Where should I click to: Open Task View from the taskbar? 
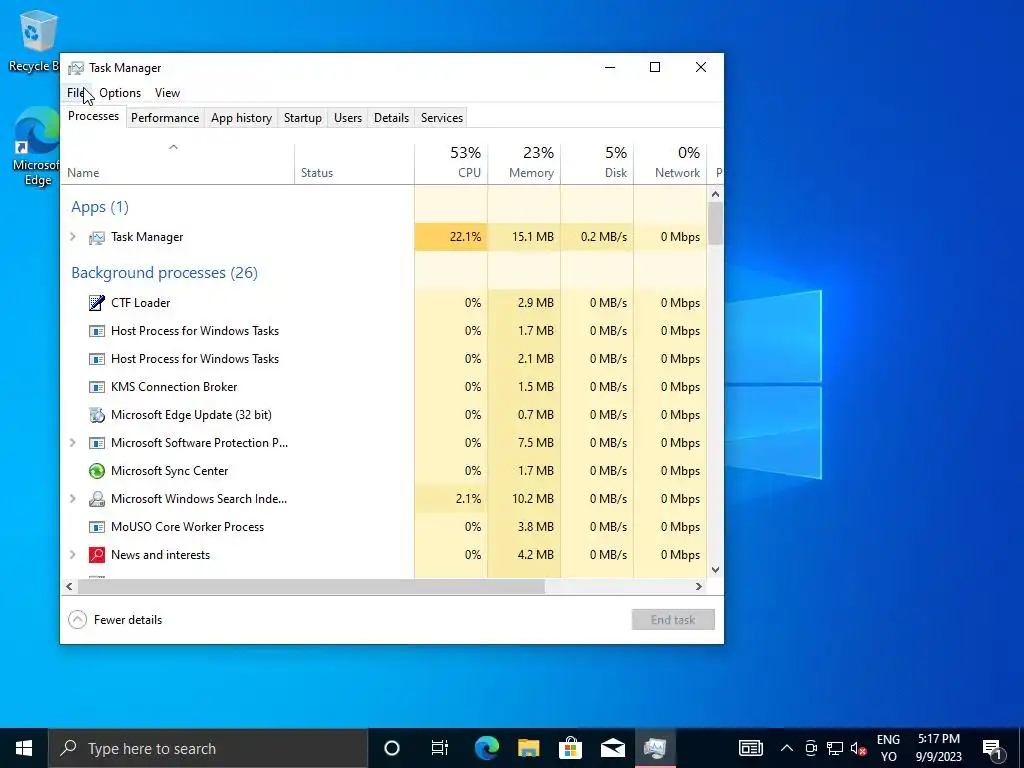tap(440, 748)
